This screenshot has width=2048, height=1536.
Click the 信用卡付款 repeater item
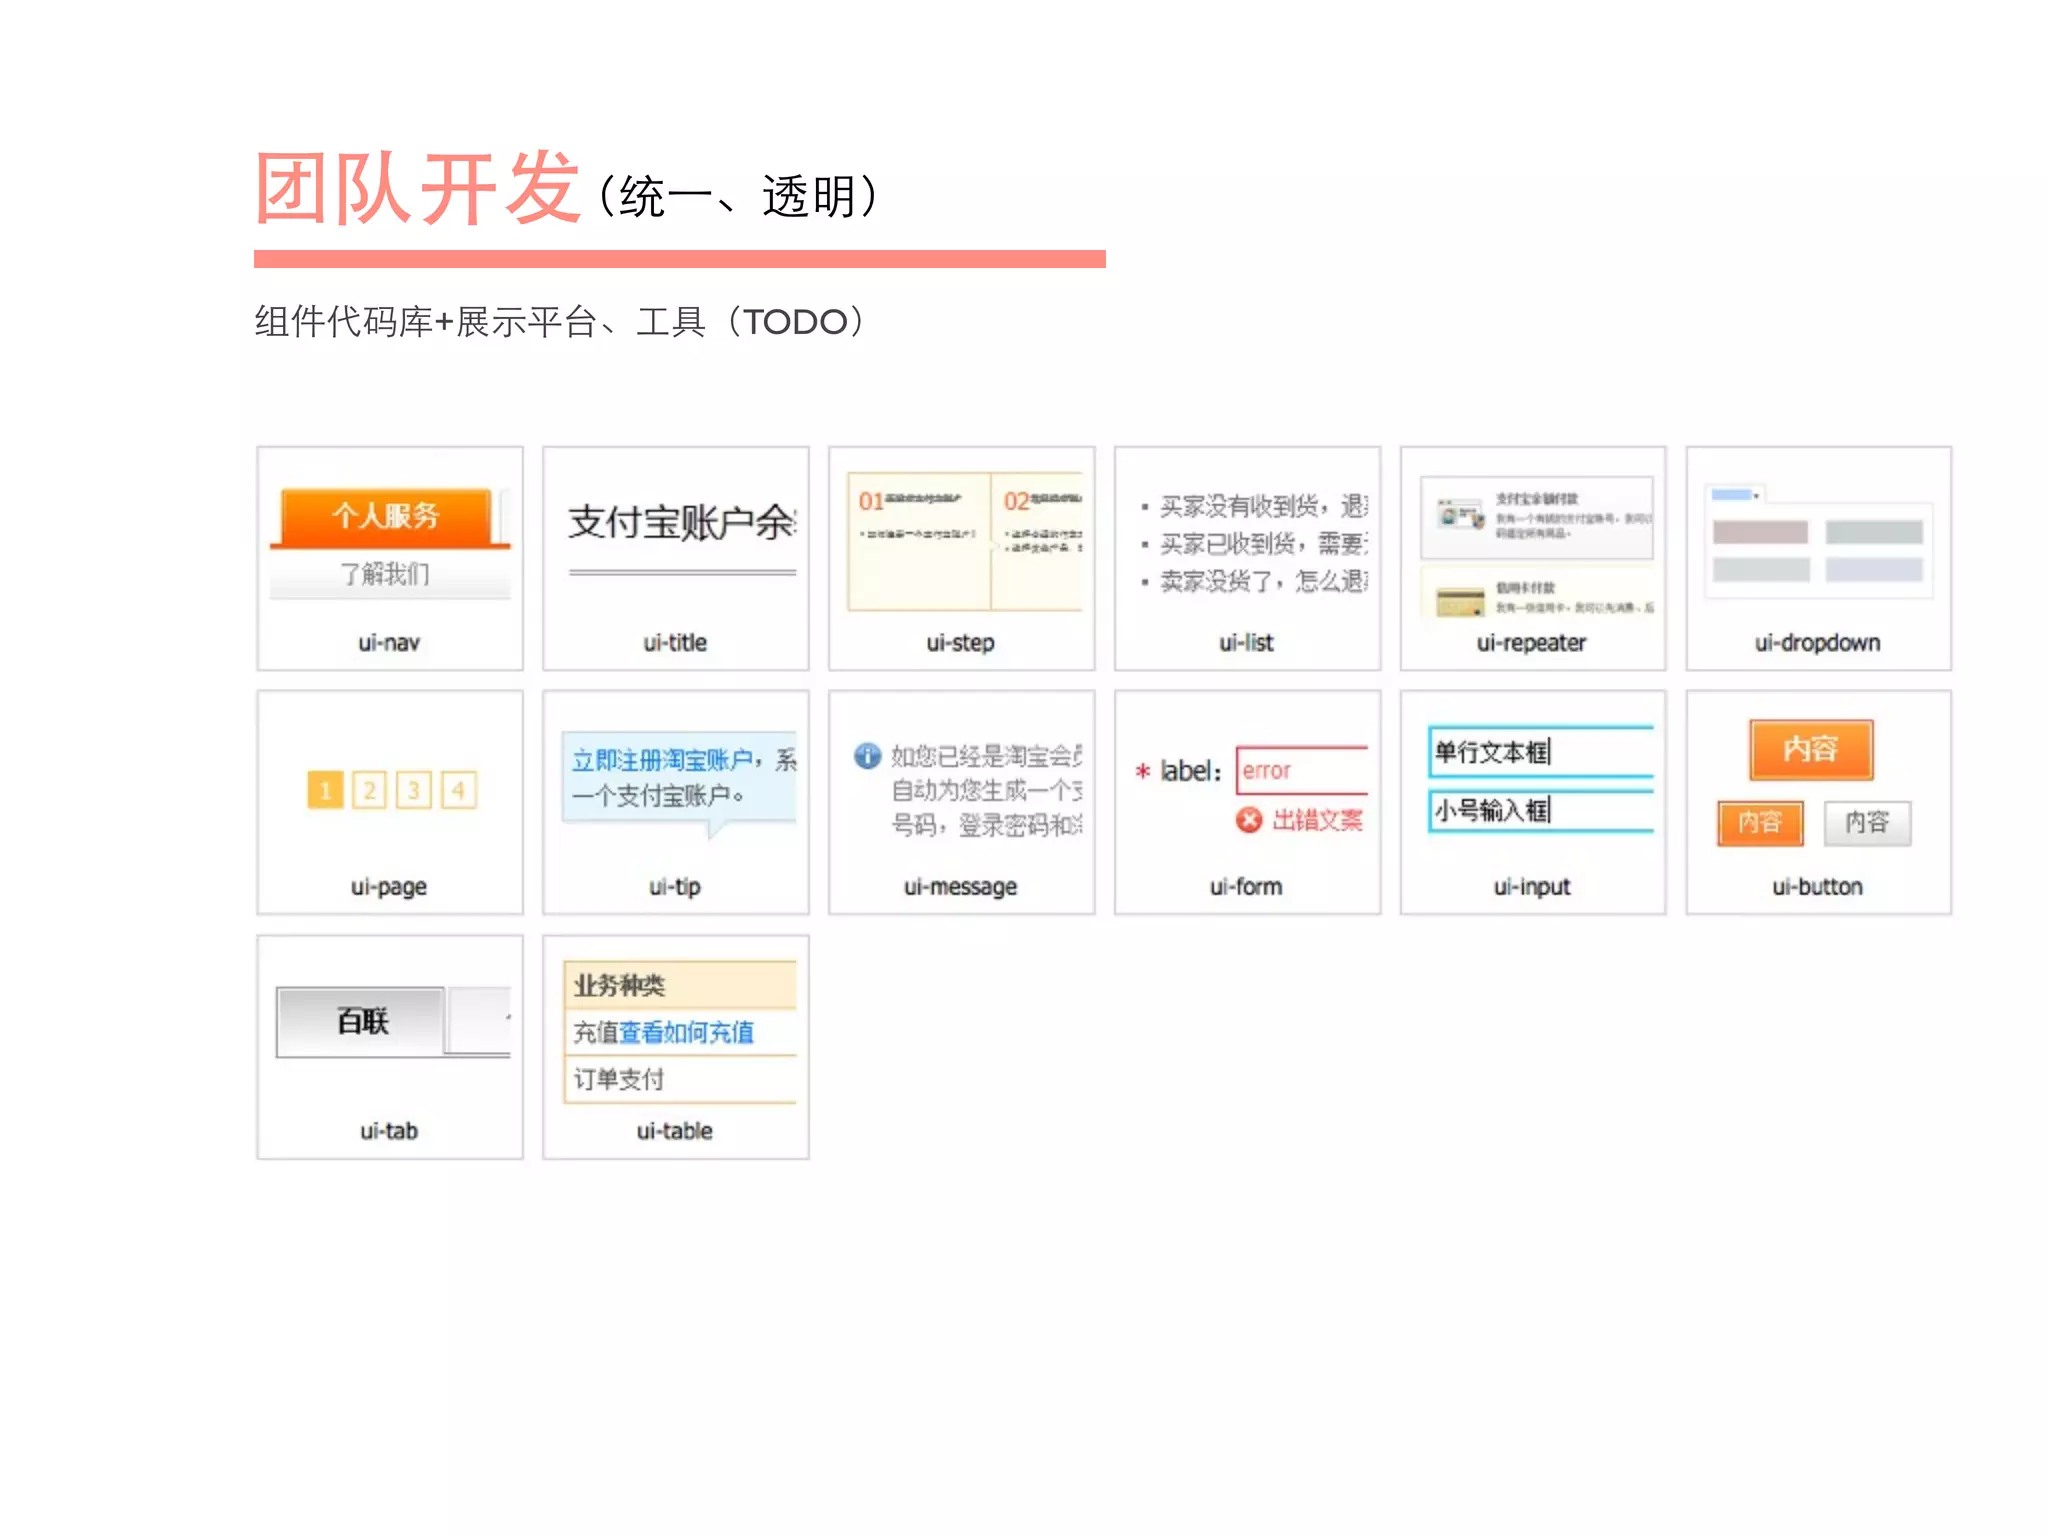[x=1537, y=594]
